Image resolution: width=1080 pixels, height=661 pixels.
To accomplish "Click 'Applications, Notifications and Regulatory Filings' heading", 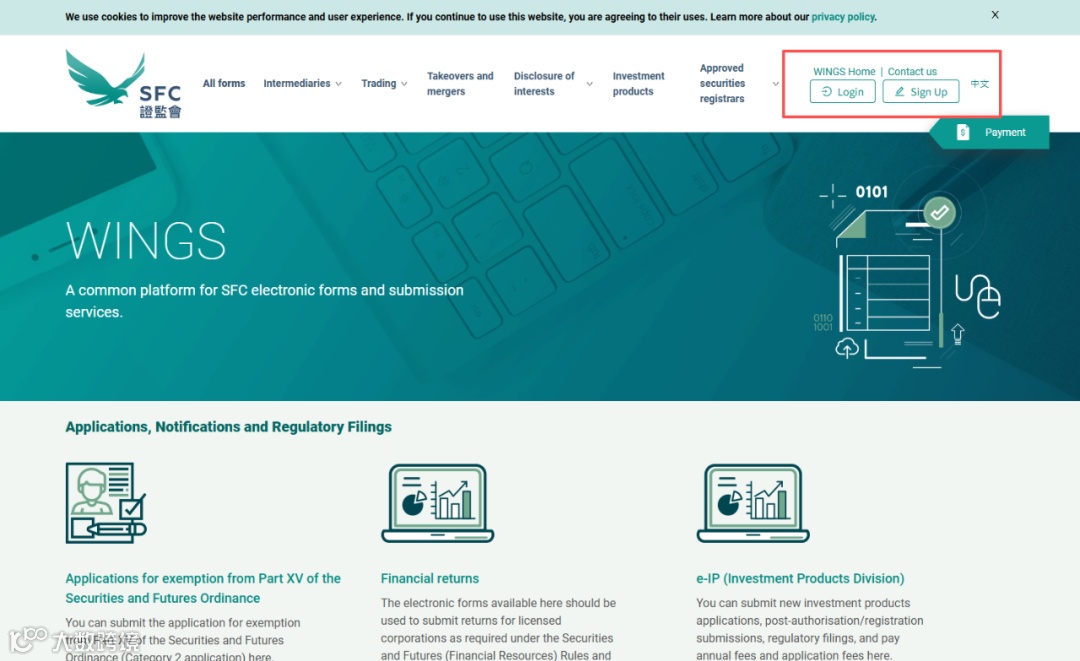I will click(229, 427).
